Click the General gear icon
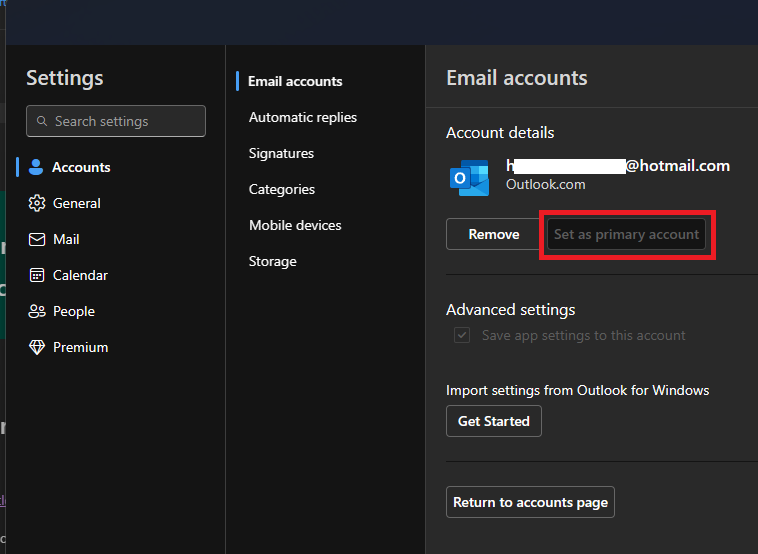Image resolution: width=758 pixels, height=554 pixels. [37, 203]
